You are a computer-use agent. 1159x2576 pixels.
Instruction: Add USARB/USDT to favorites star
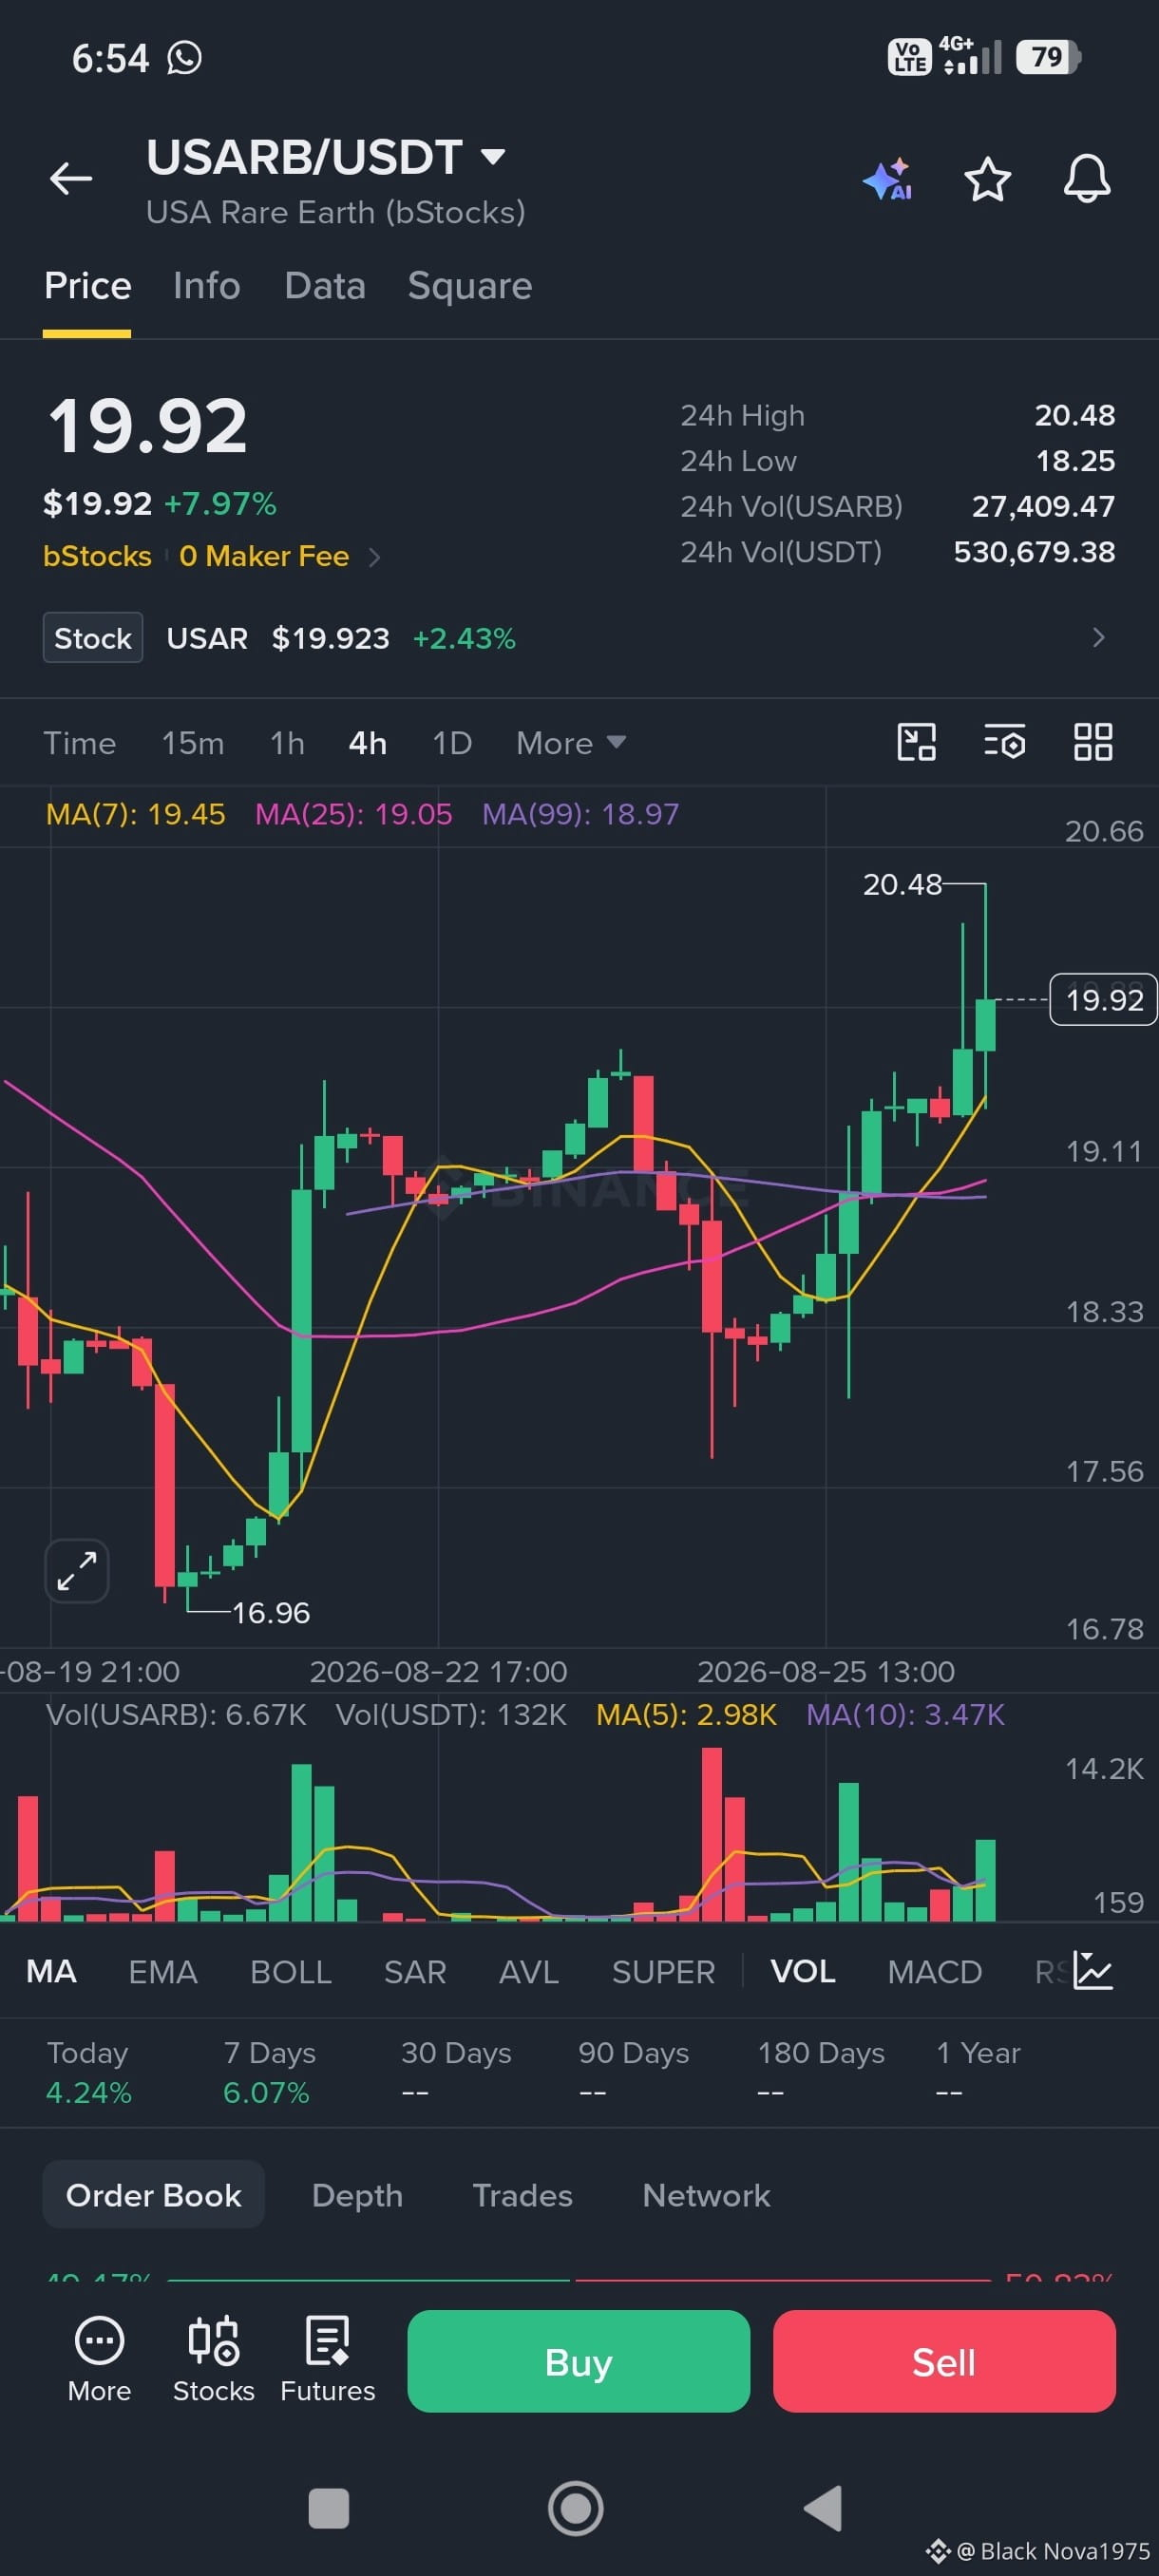[x=987, y=179]
